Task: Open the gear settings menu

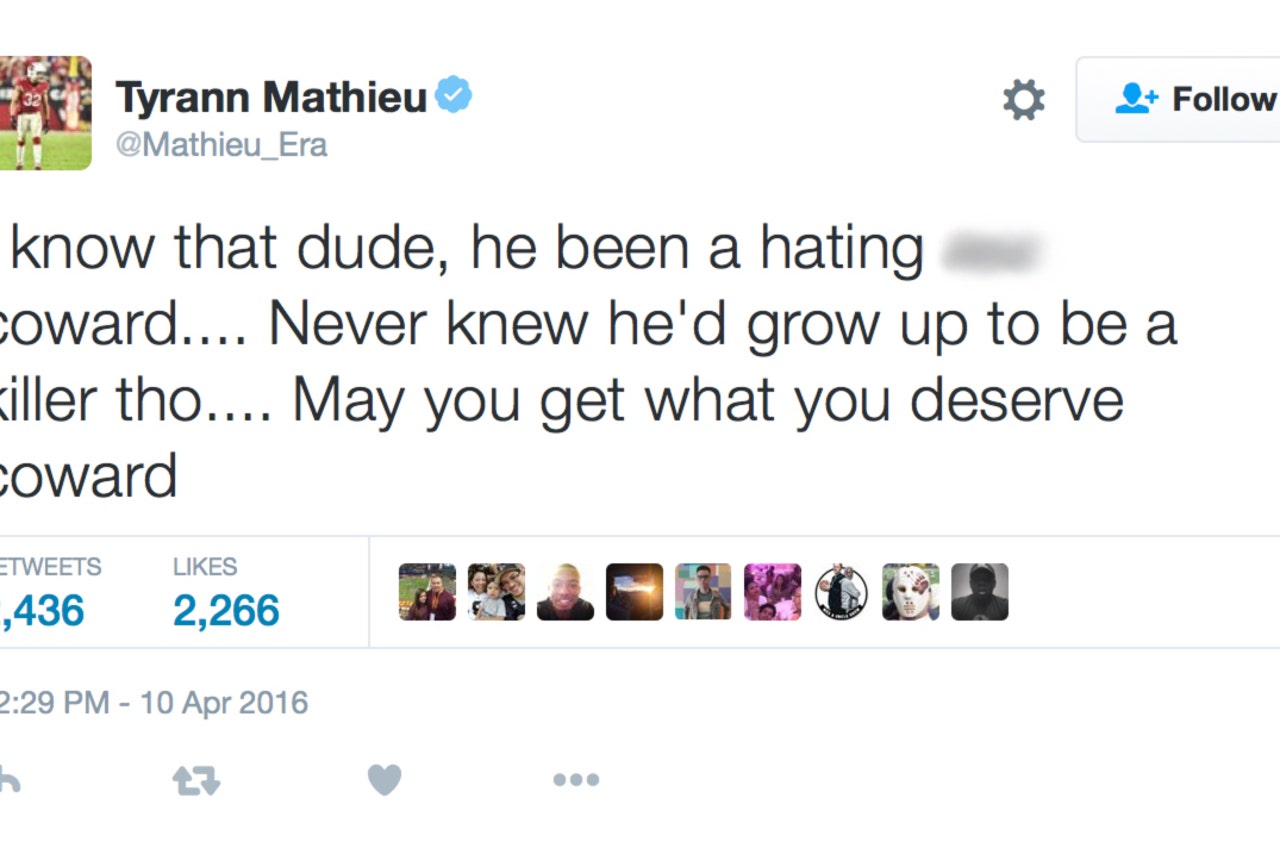Action: [x=1023, y=100]
